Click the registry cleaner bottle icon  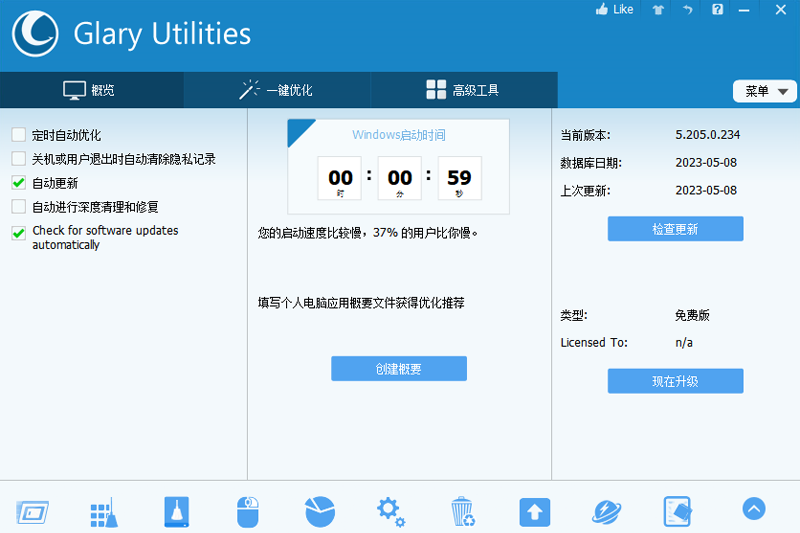point(177,512)
